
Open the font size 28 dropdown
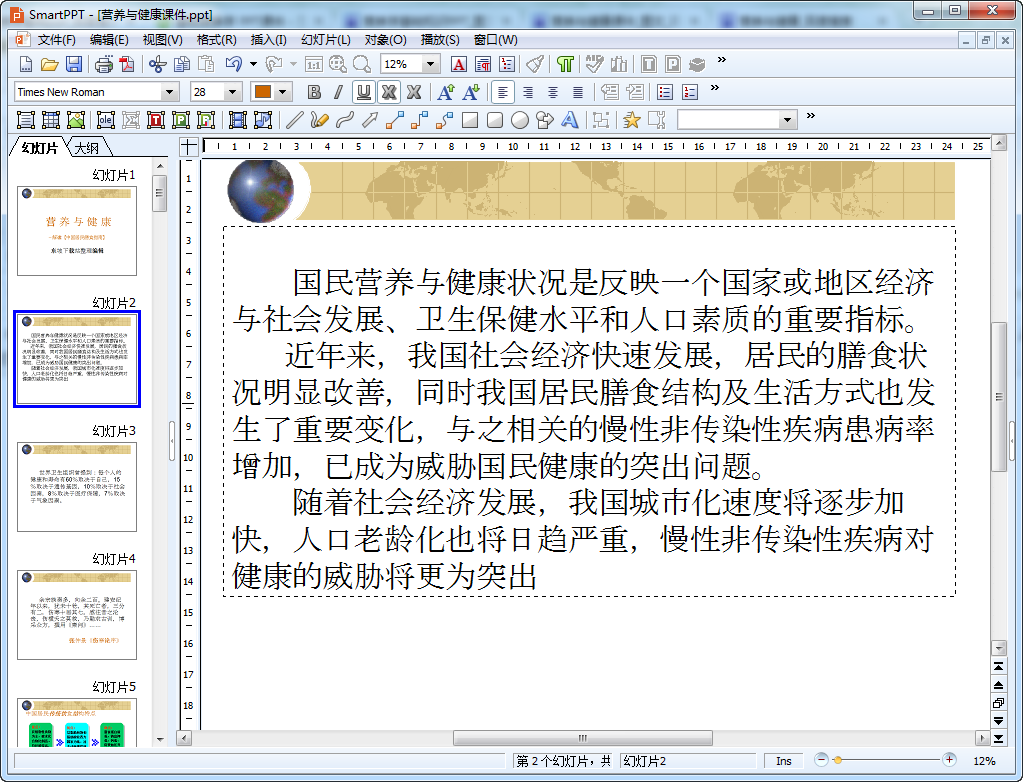(x=232, y=92)
